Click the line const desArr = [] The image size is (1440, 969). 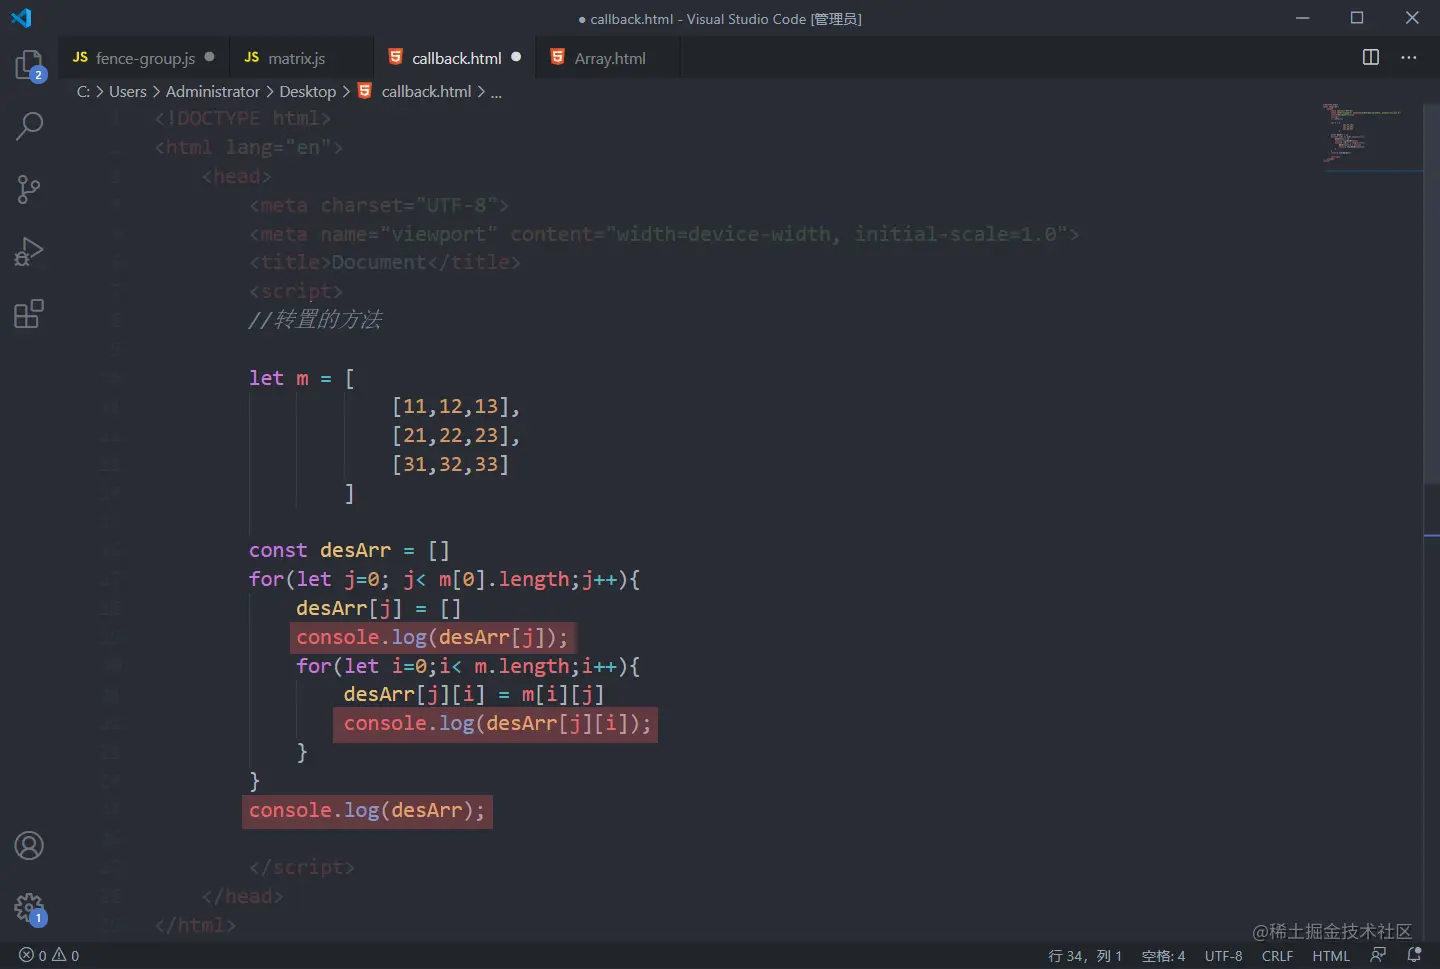point(349,550)
